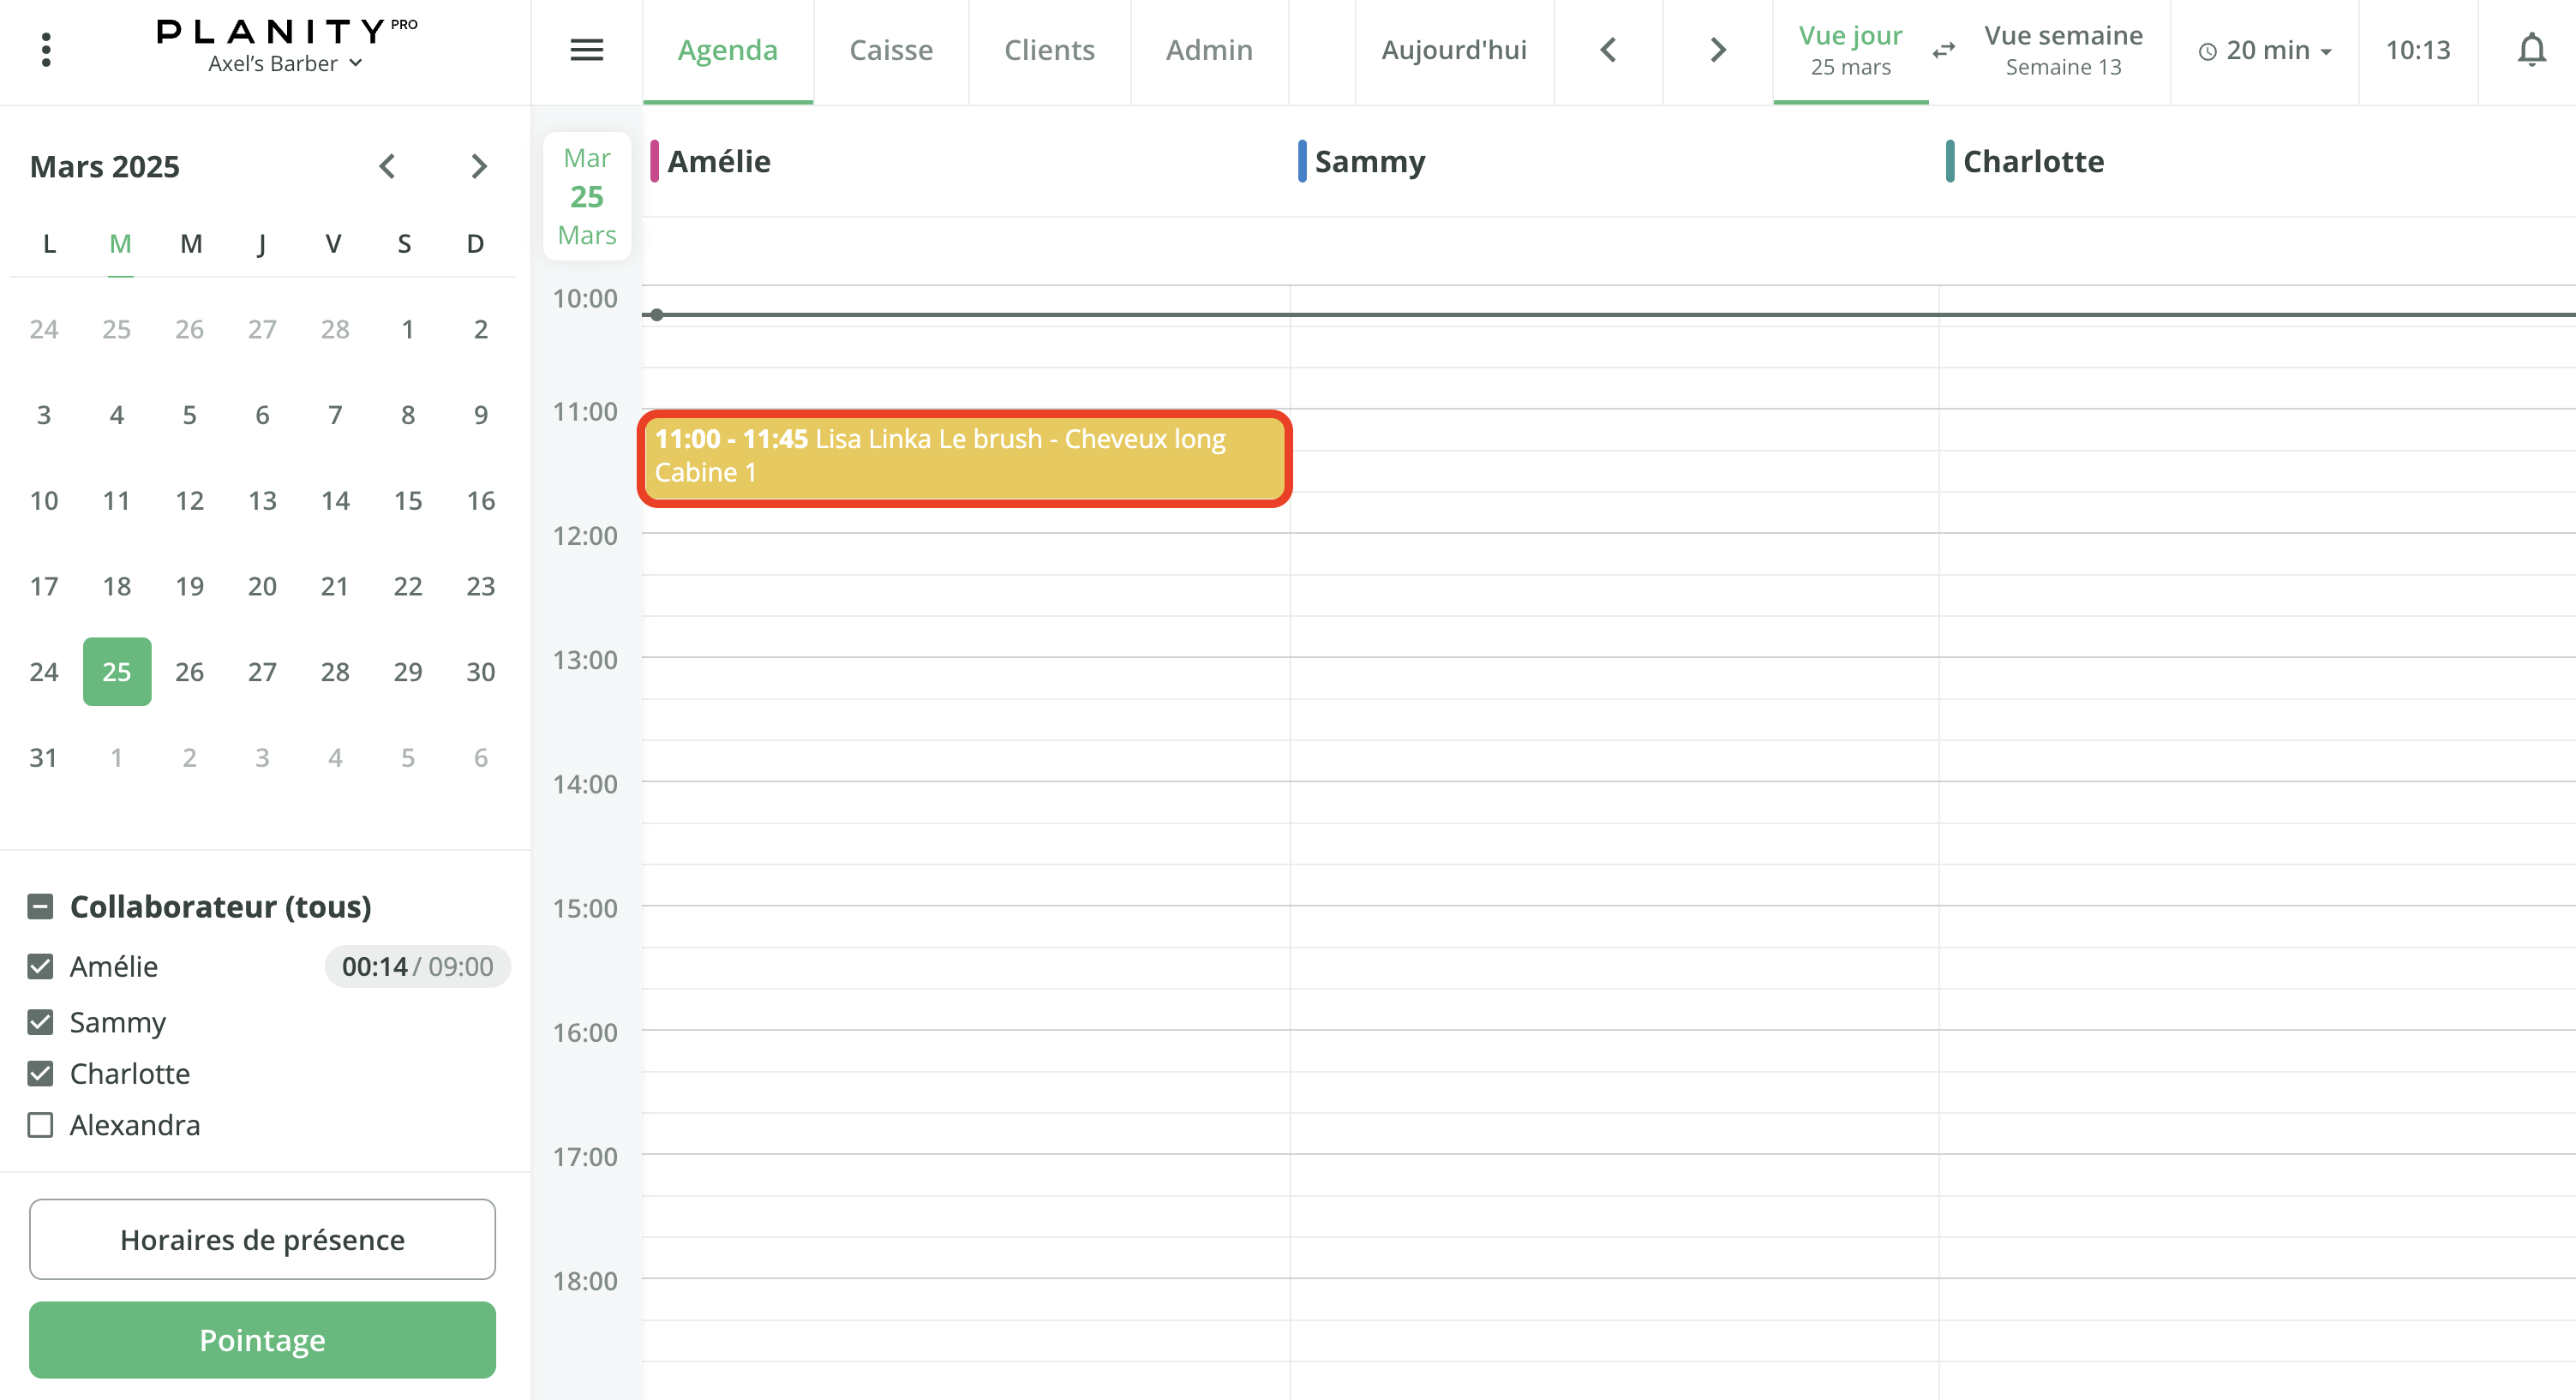
Task: Open the Clients tab
Action: click(1049, 49)
